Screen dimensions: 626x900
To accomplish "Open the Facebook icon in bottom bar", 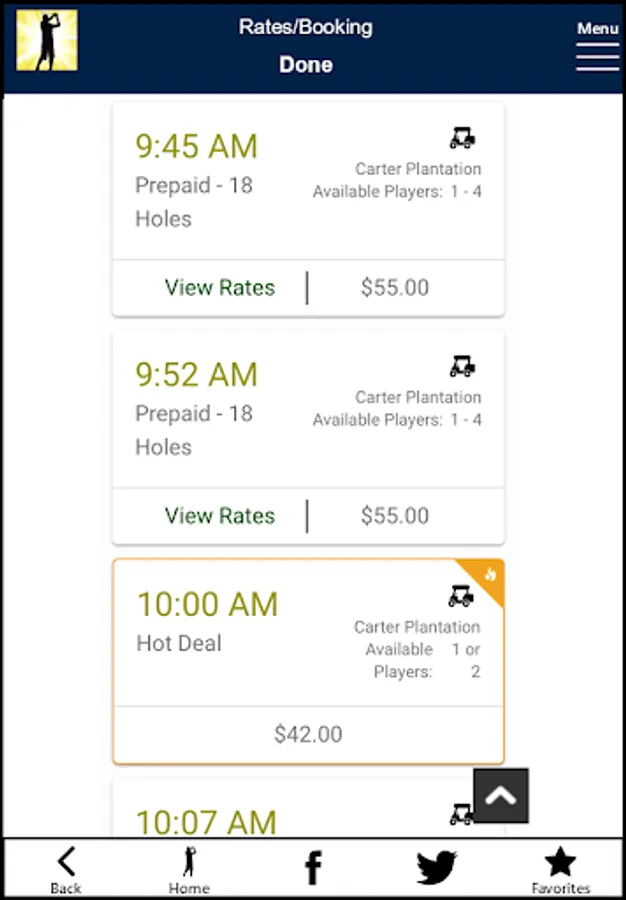I will pos(313,868).
